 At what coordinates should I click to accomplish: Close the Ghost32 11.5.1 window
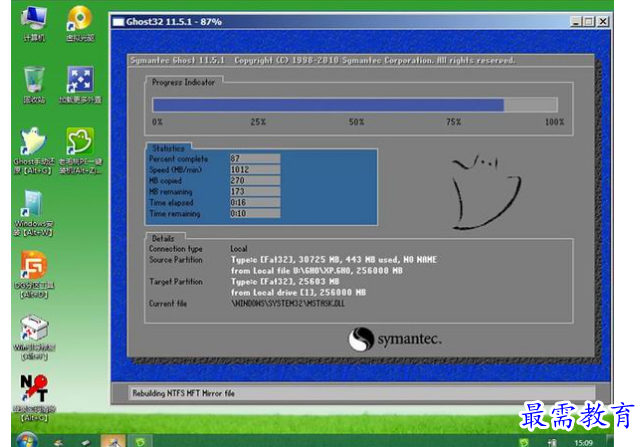(603, 22)
